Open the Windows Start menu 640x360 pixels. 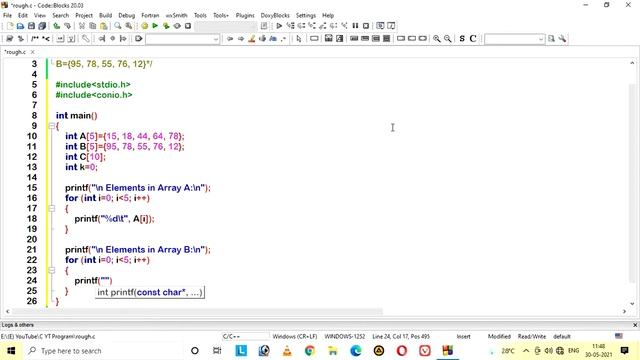pyautogui.click(x=11, y=351)
